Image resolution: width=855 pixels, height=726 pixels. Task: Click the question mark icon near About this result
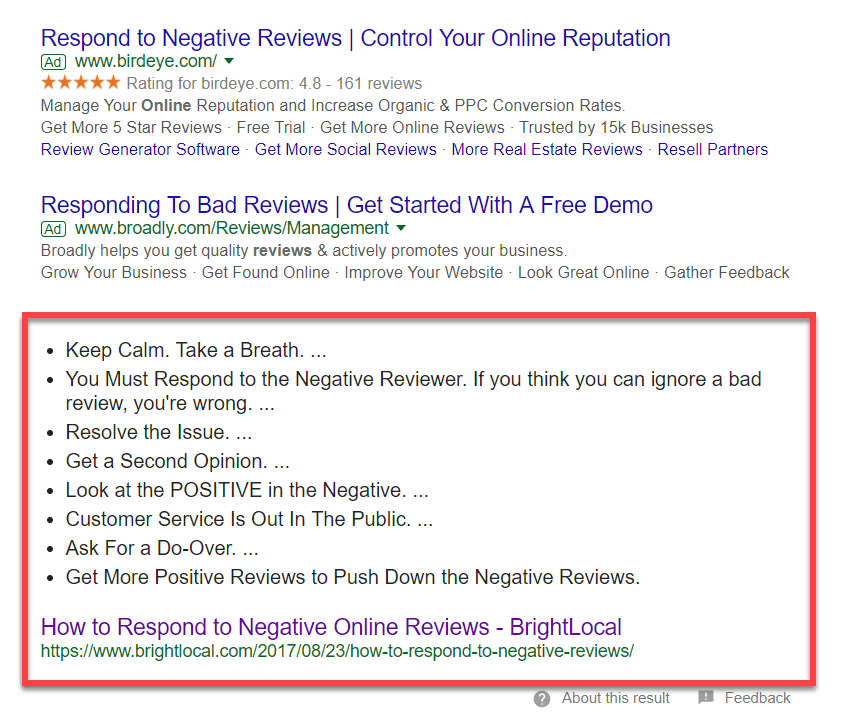541,698
